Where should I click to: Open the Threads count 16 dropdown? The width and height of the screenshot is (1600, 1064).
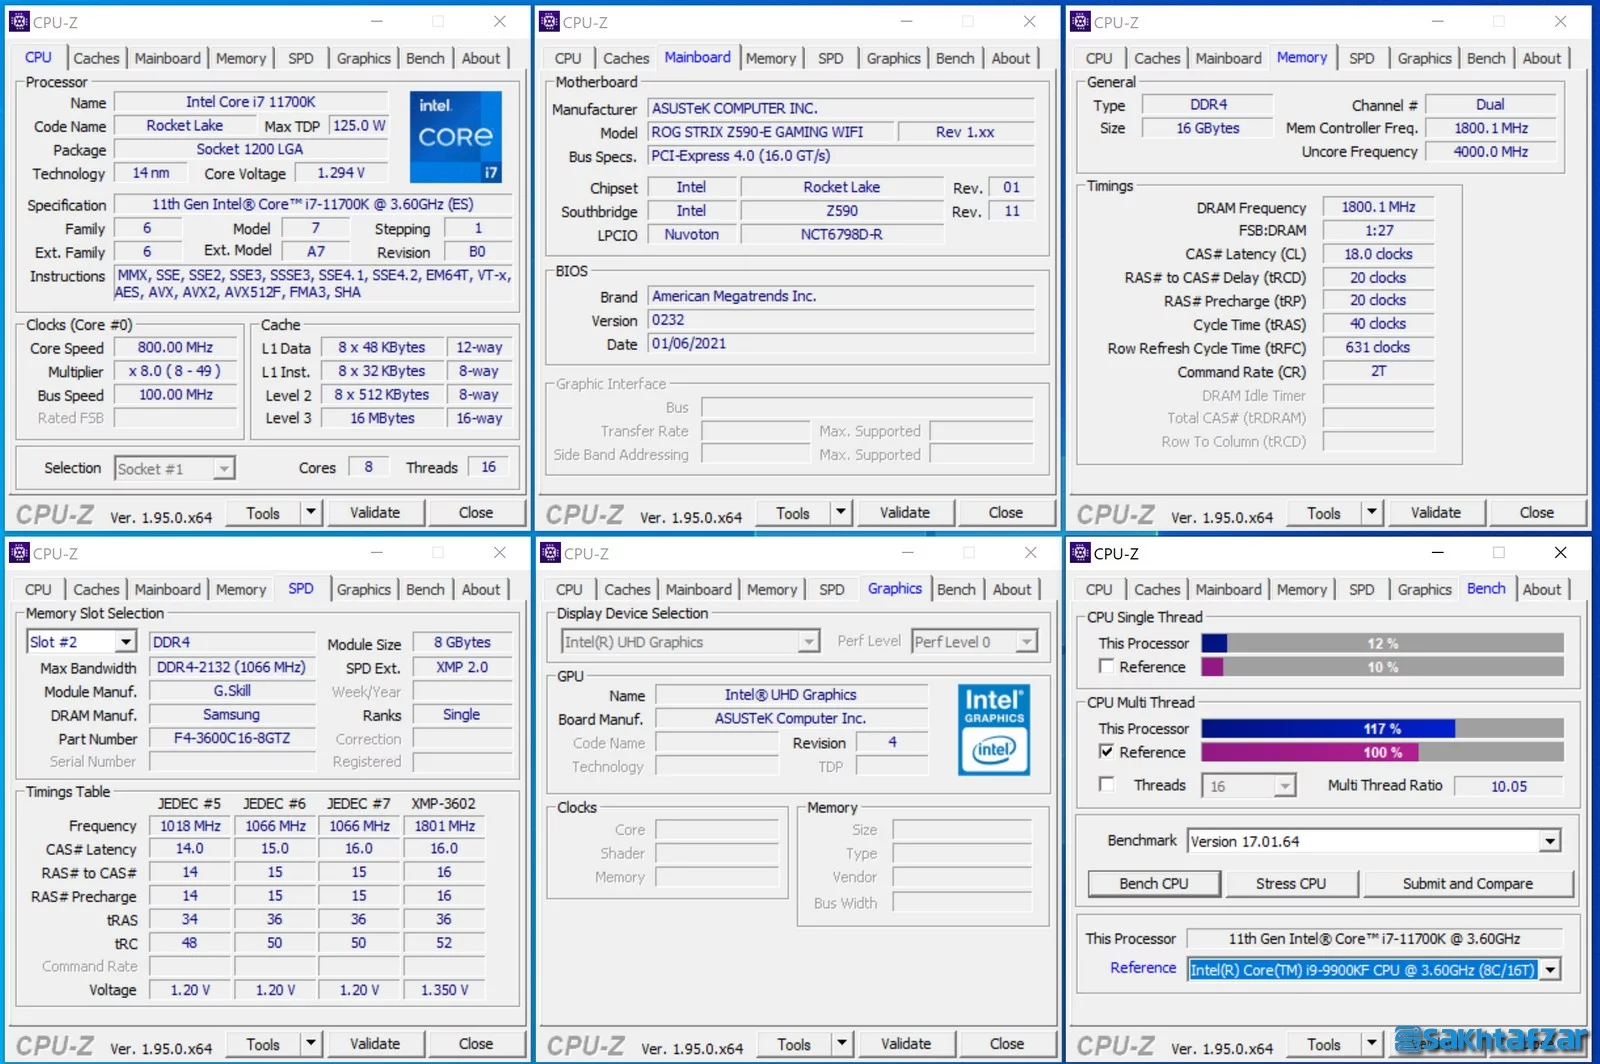pyautogui.click(x=1285, y=786)
